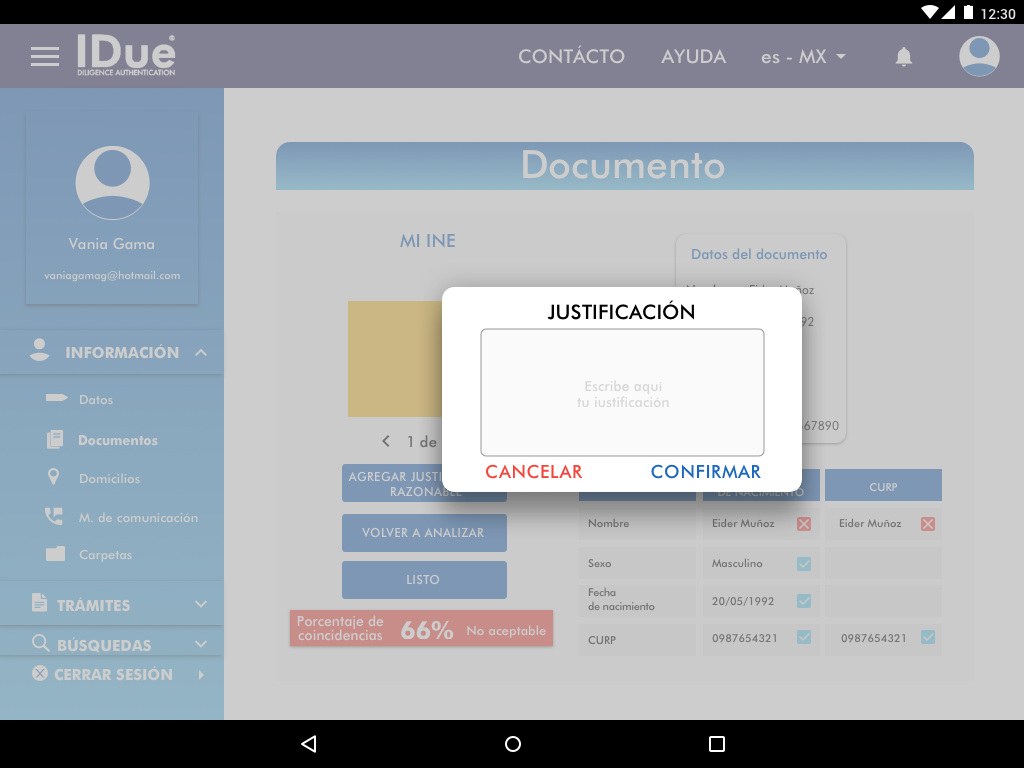Collapse the INFORMACIÓN section
1024x768 pixels.
(x=201, y=353)
